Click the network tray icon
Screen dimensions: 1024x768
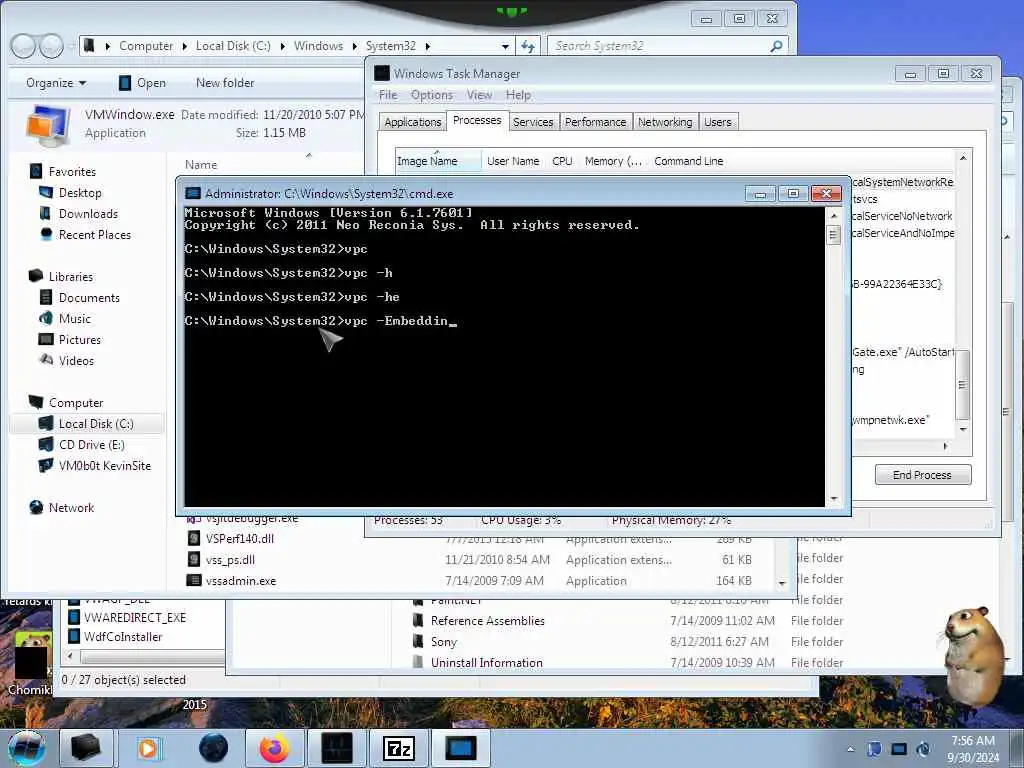click(899, 748)
